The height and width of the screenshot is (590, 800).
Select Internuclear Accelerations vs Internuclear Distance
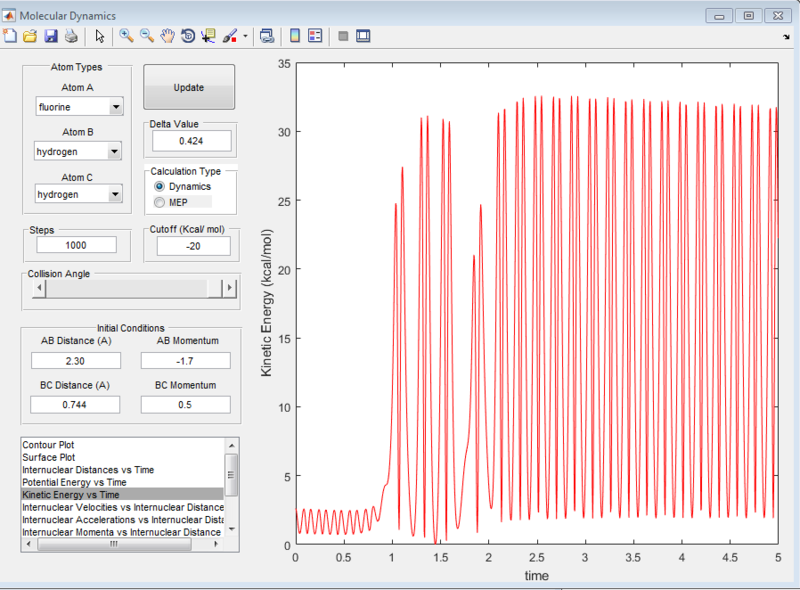122,520
